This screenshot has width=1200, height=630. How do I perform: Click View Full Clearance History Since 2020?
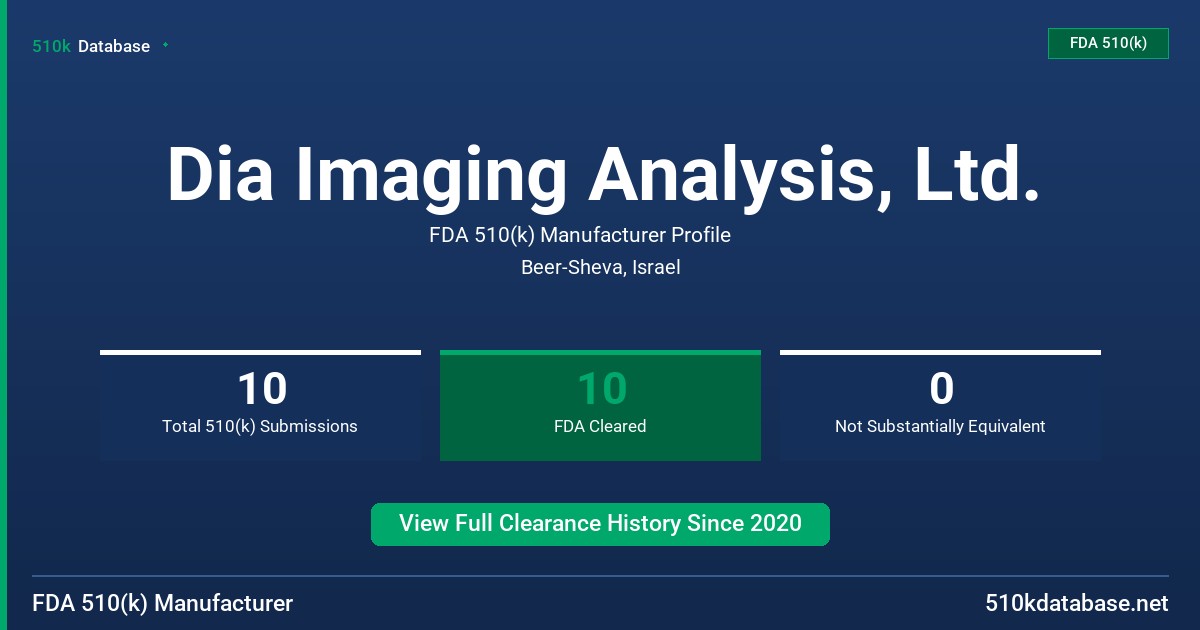tap(600, 524)
